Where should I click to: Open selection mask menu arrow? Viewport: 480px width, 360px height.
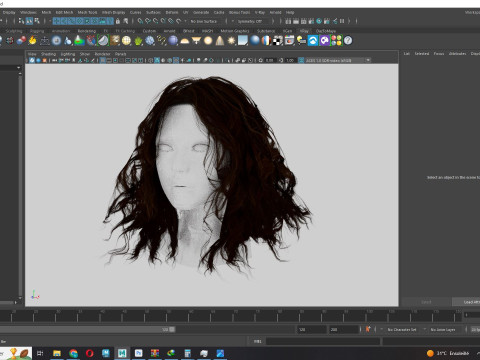tap(49, 21)
